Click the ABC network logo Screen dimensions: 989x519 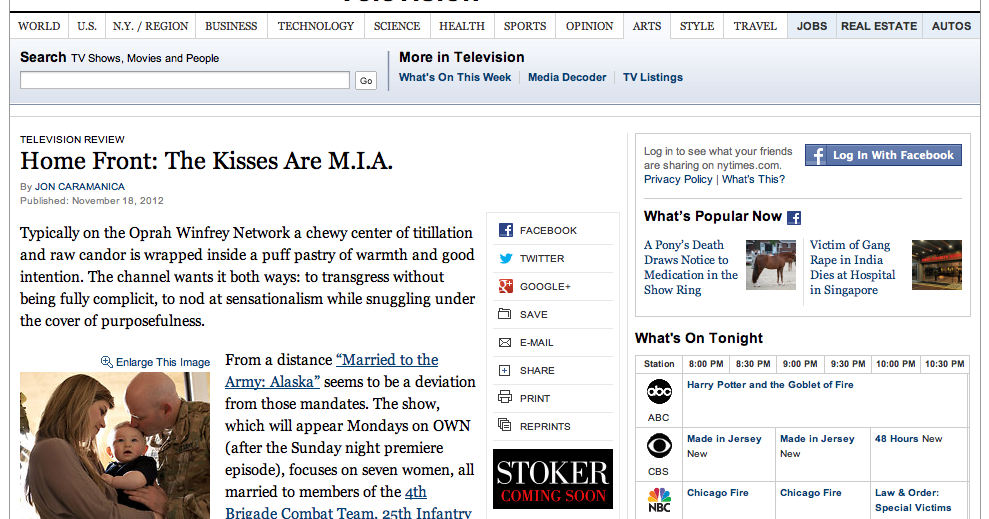659,392
